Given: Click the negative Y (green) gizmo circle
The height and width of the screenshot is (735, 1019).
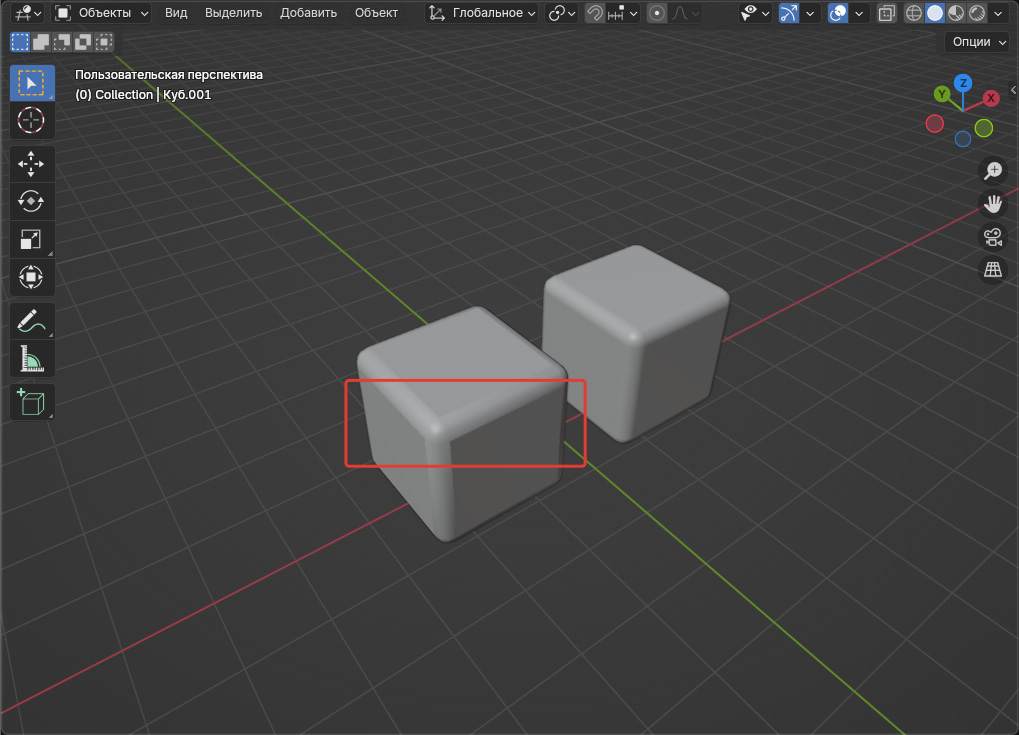Looking at the screenshot, I should [984, 128].
